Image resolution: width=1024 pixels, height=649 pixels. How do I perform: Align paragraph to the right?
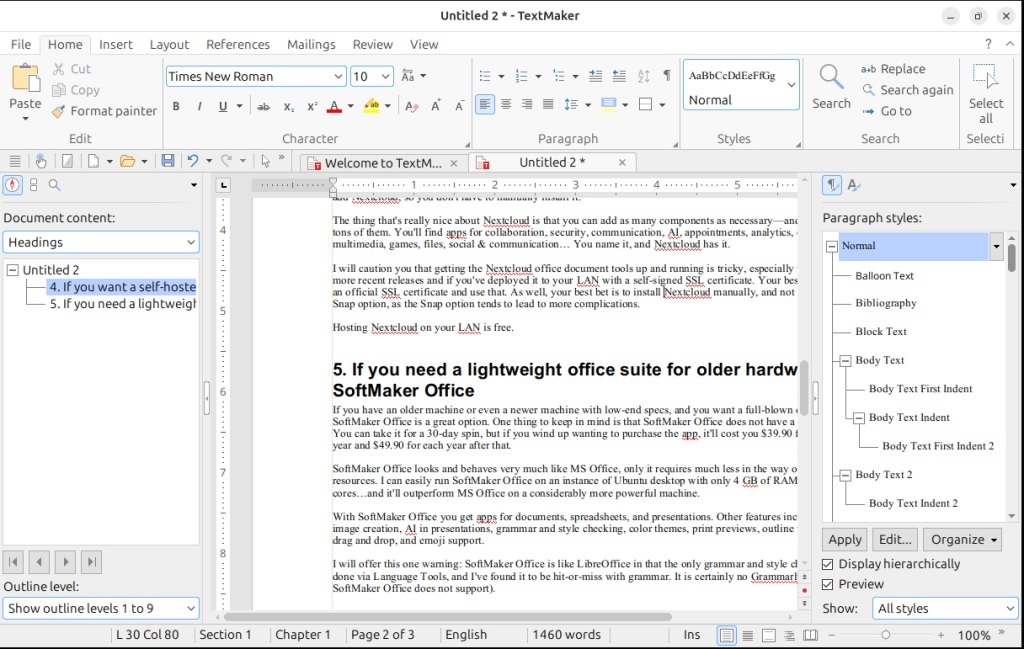pos(527,104)
